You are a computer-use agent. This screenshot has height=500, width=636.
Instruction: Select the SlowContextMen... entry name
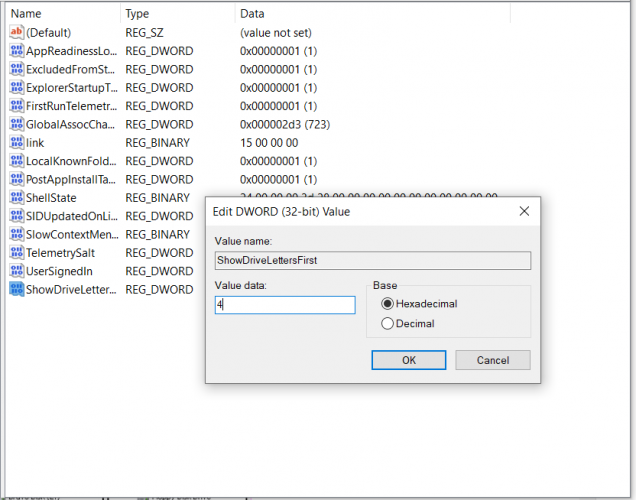tap(72, 234)
